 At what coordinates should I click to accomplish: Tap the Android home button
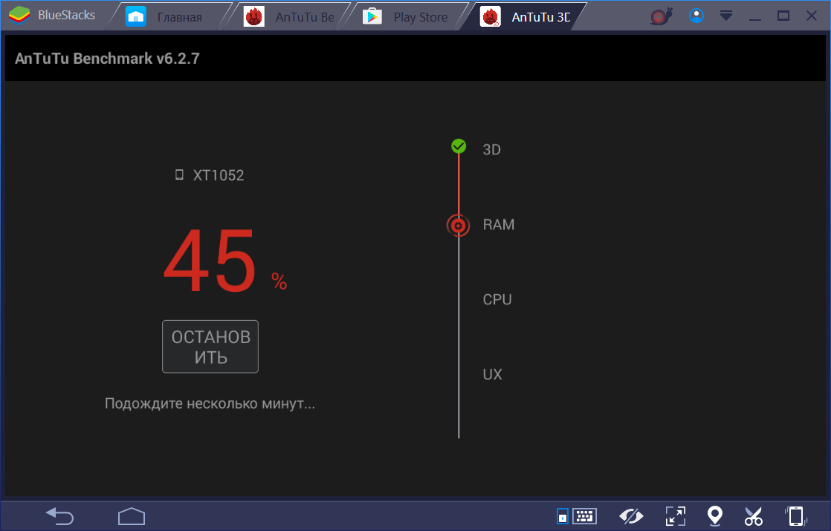click(x=131, y=516)
